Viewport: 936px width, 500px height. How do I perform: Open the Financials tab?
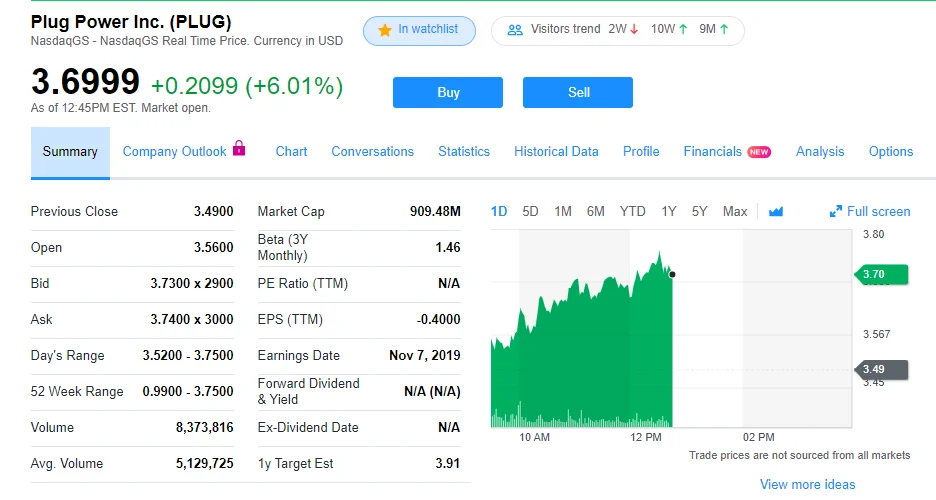click(713, 152)
